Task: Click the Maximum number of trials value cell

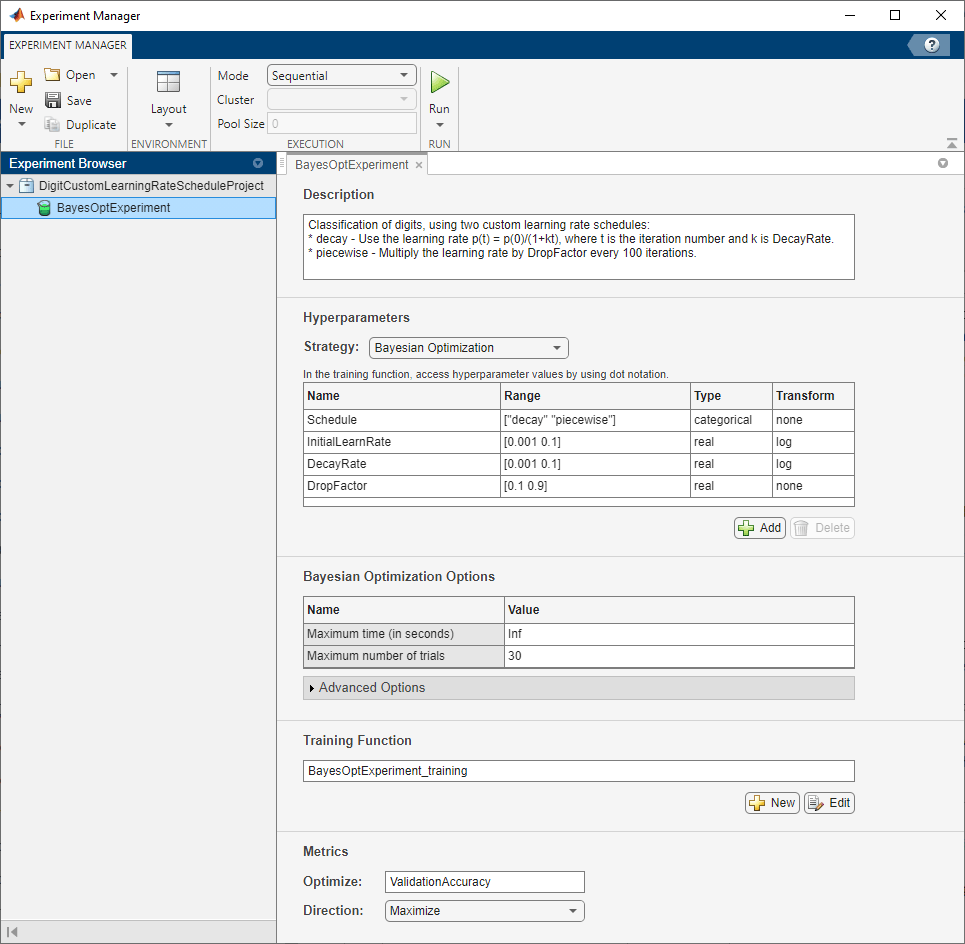Action: coord(679,656)
